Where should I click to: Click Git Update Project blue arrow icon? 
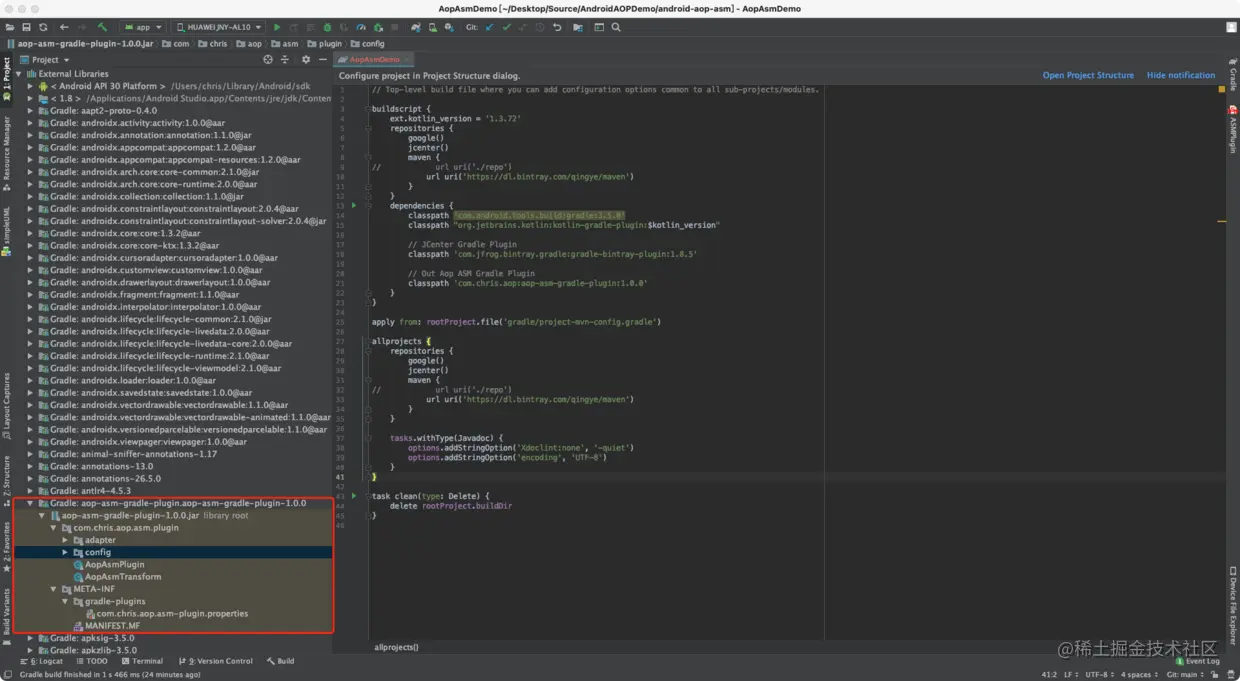[489, 27]
